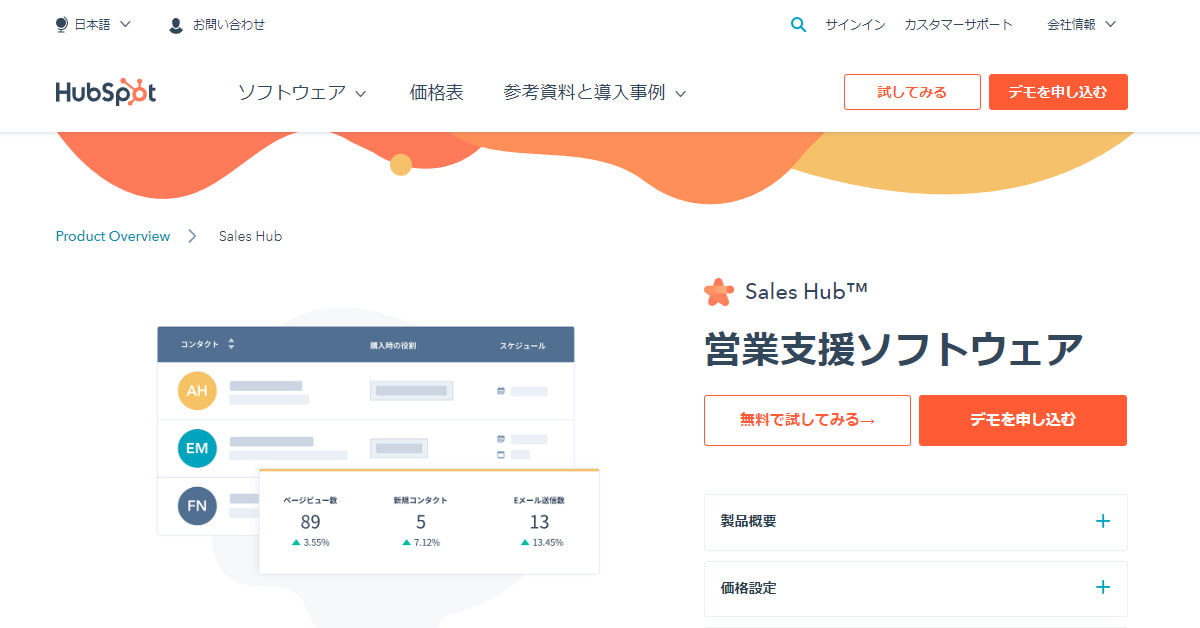Go to the 価格表 page
Image resolution: width=1200 pixels, height=628 pixels.
pyautogui.click(x=436, y=93)
